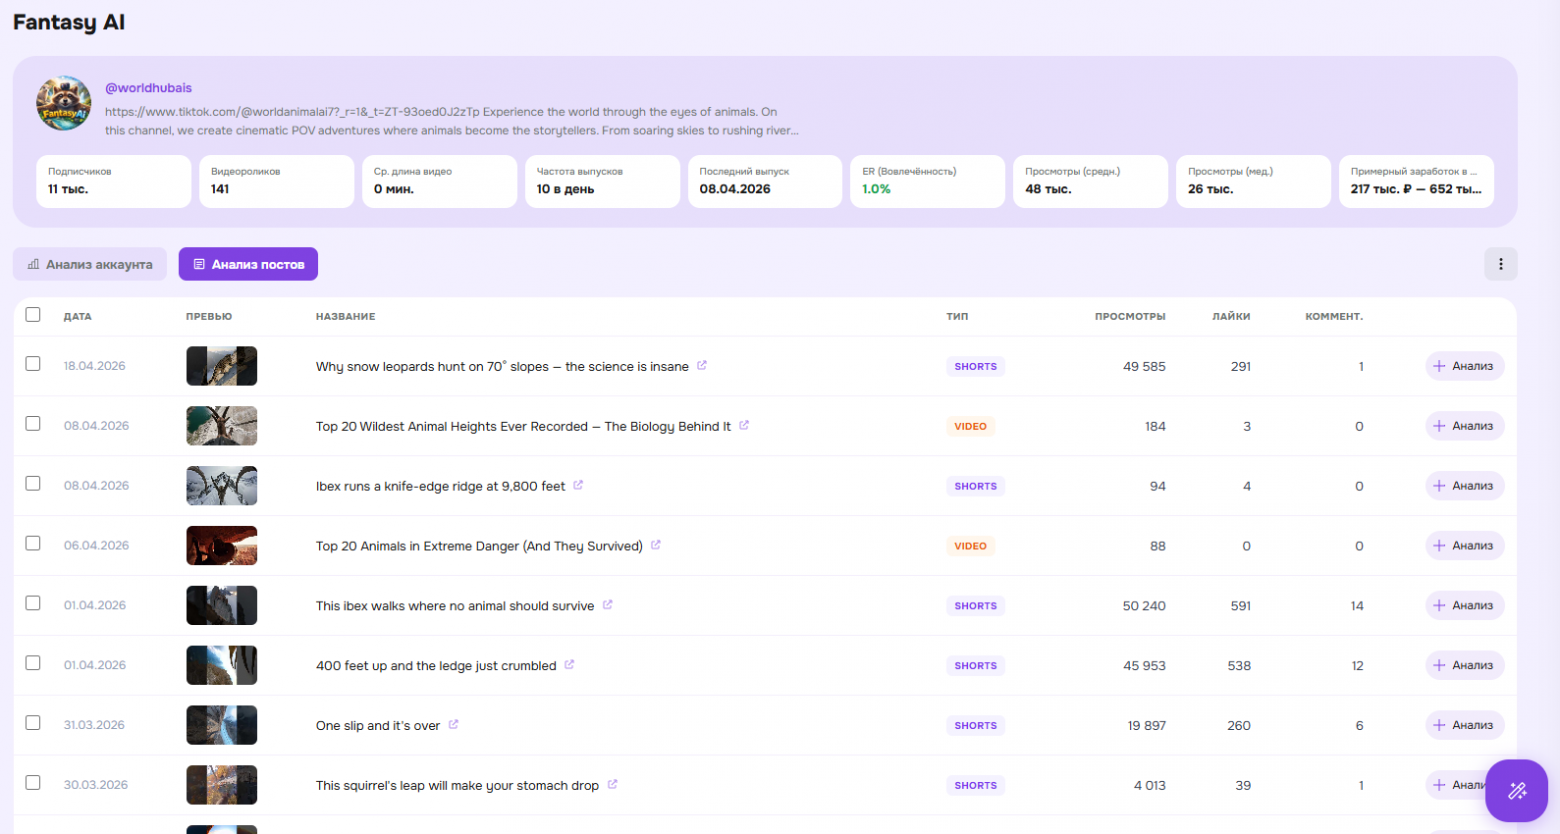
Task: Check the 400 feet up row checkbox
Action: [33, 664]
